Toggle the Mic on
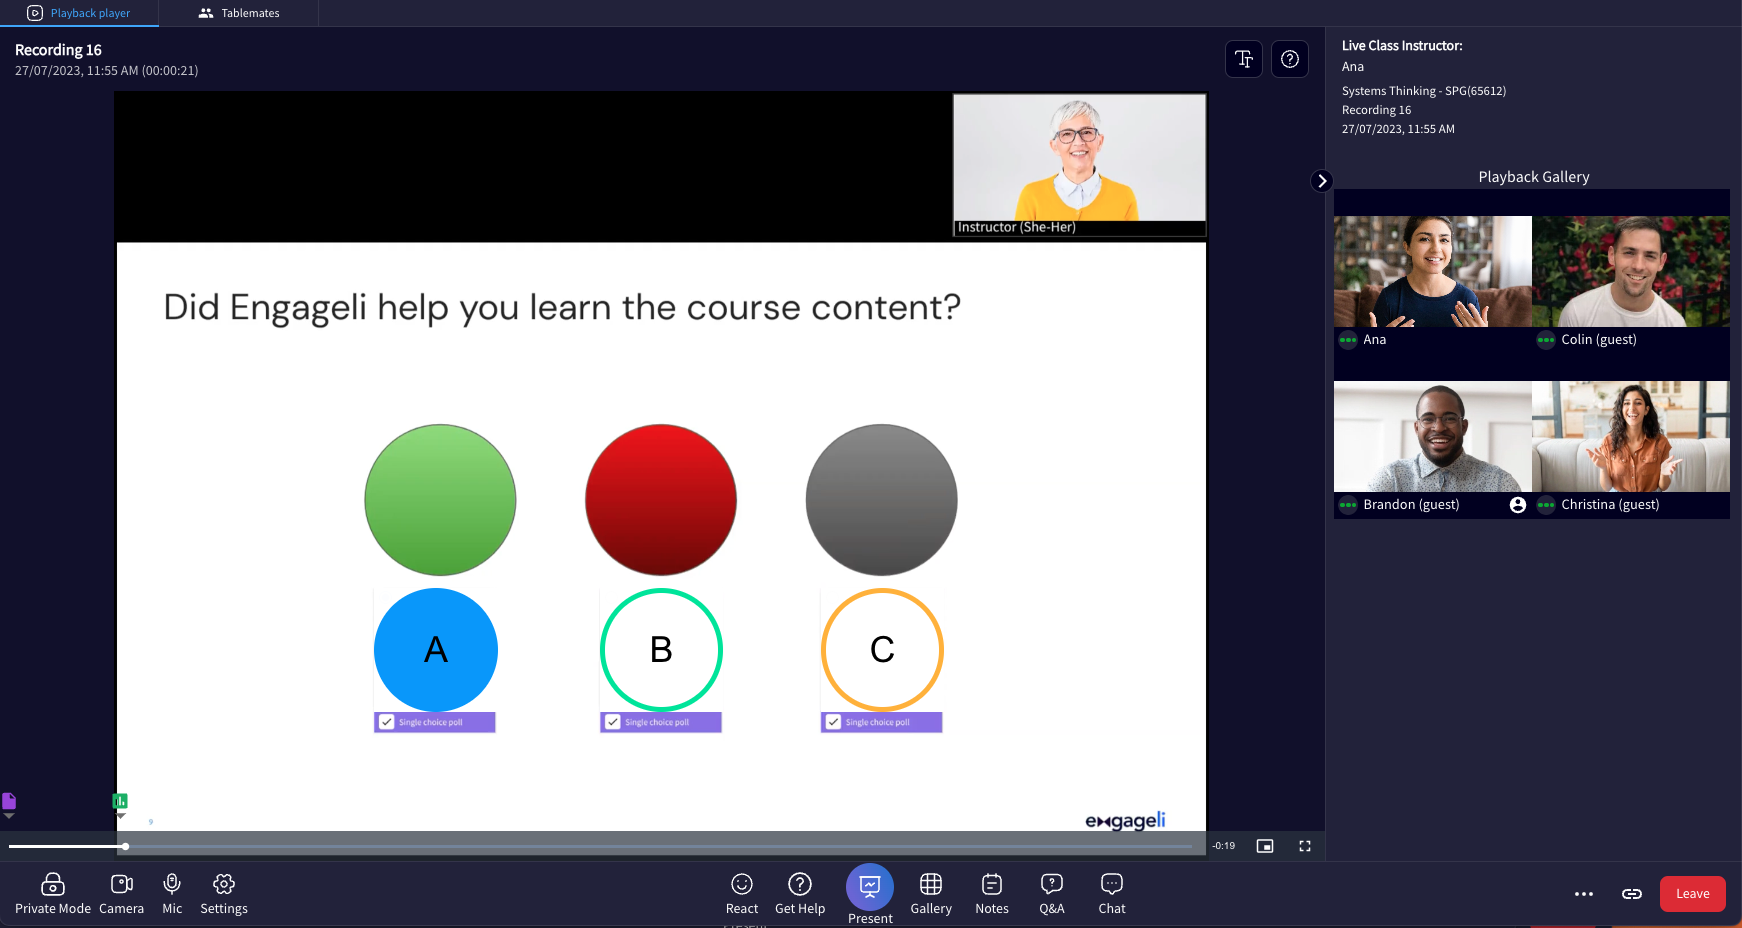The image size is (1742, 928). tap(171, 893)
